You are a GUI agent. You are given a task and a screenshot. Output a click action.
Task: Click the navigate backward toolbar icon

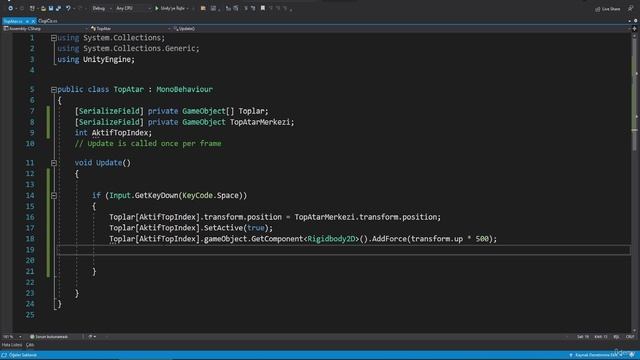11,8
